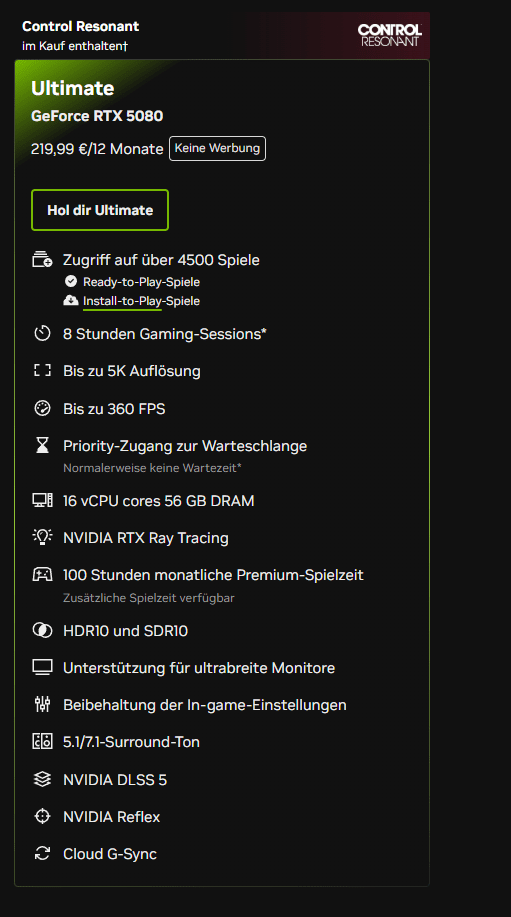
Task: Open the Install-to-Play-Spiele link
Action: click(x=141, y=301)
